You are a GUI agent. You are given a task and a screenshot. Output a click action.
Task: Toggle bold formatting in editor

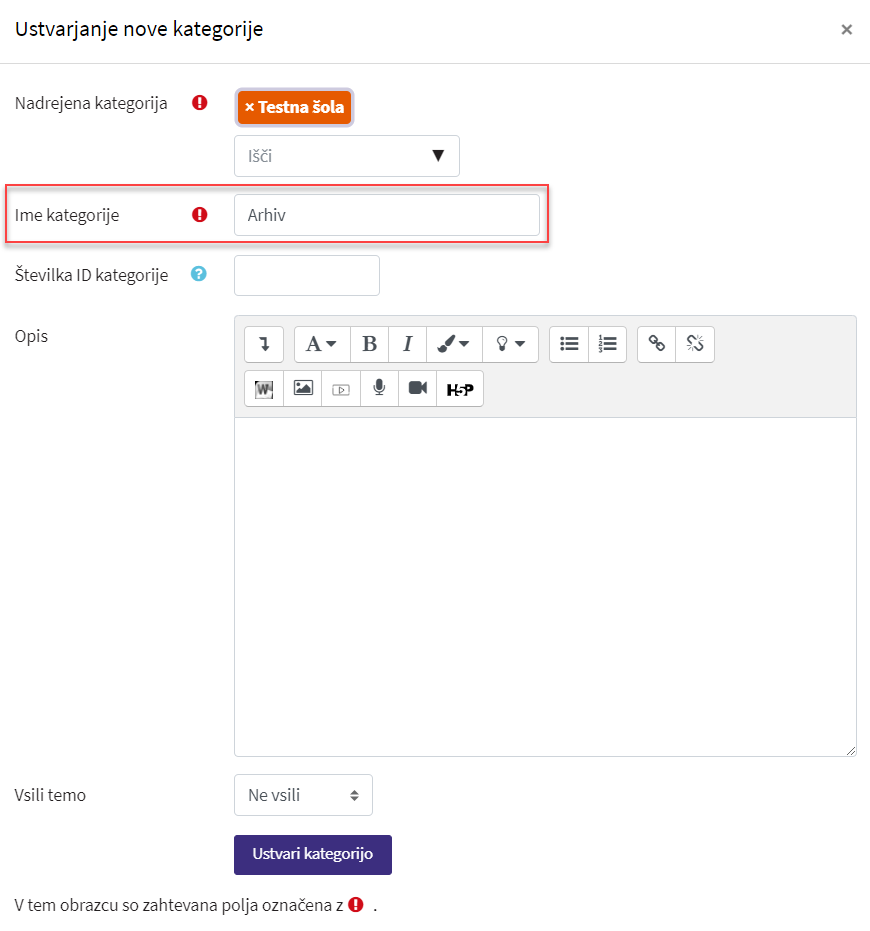coord(369,344)
